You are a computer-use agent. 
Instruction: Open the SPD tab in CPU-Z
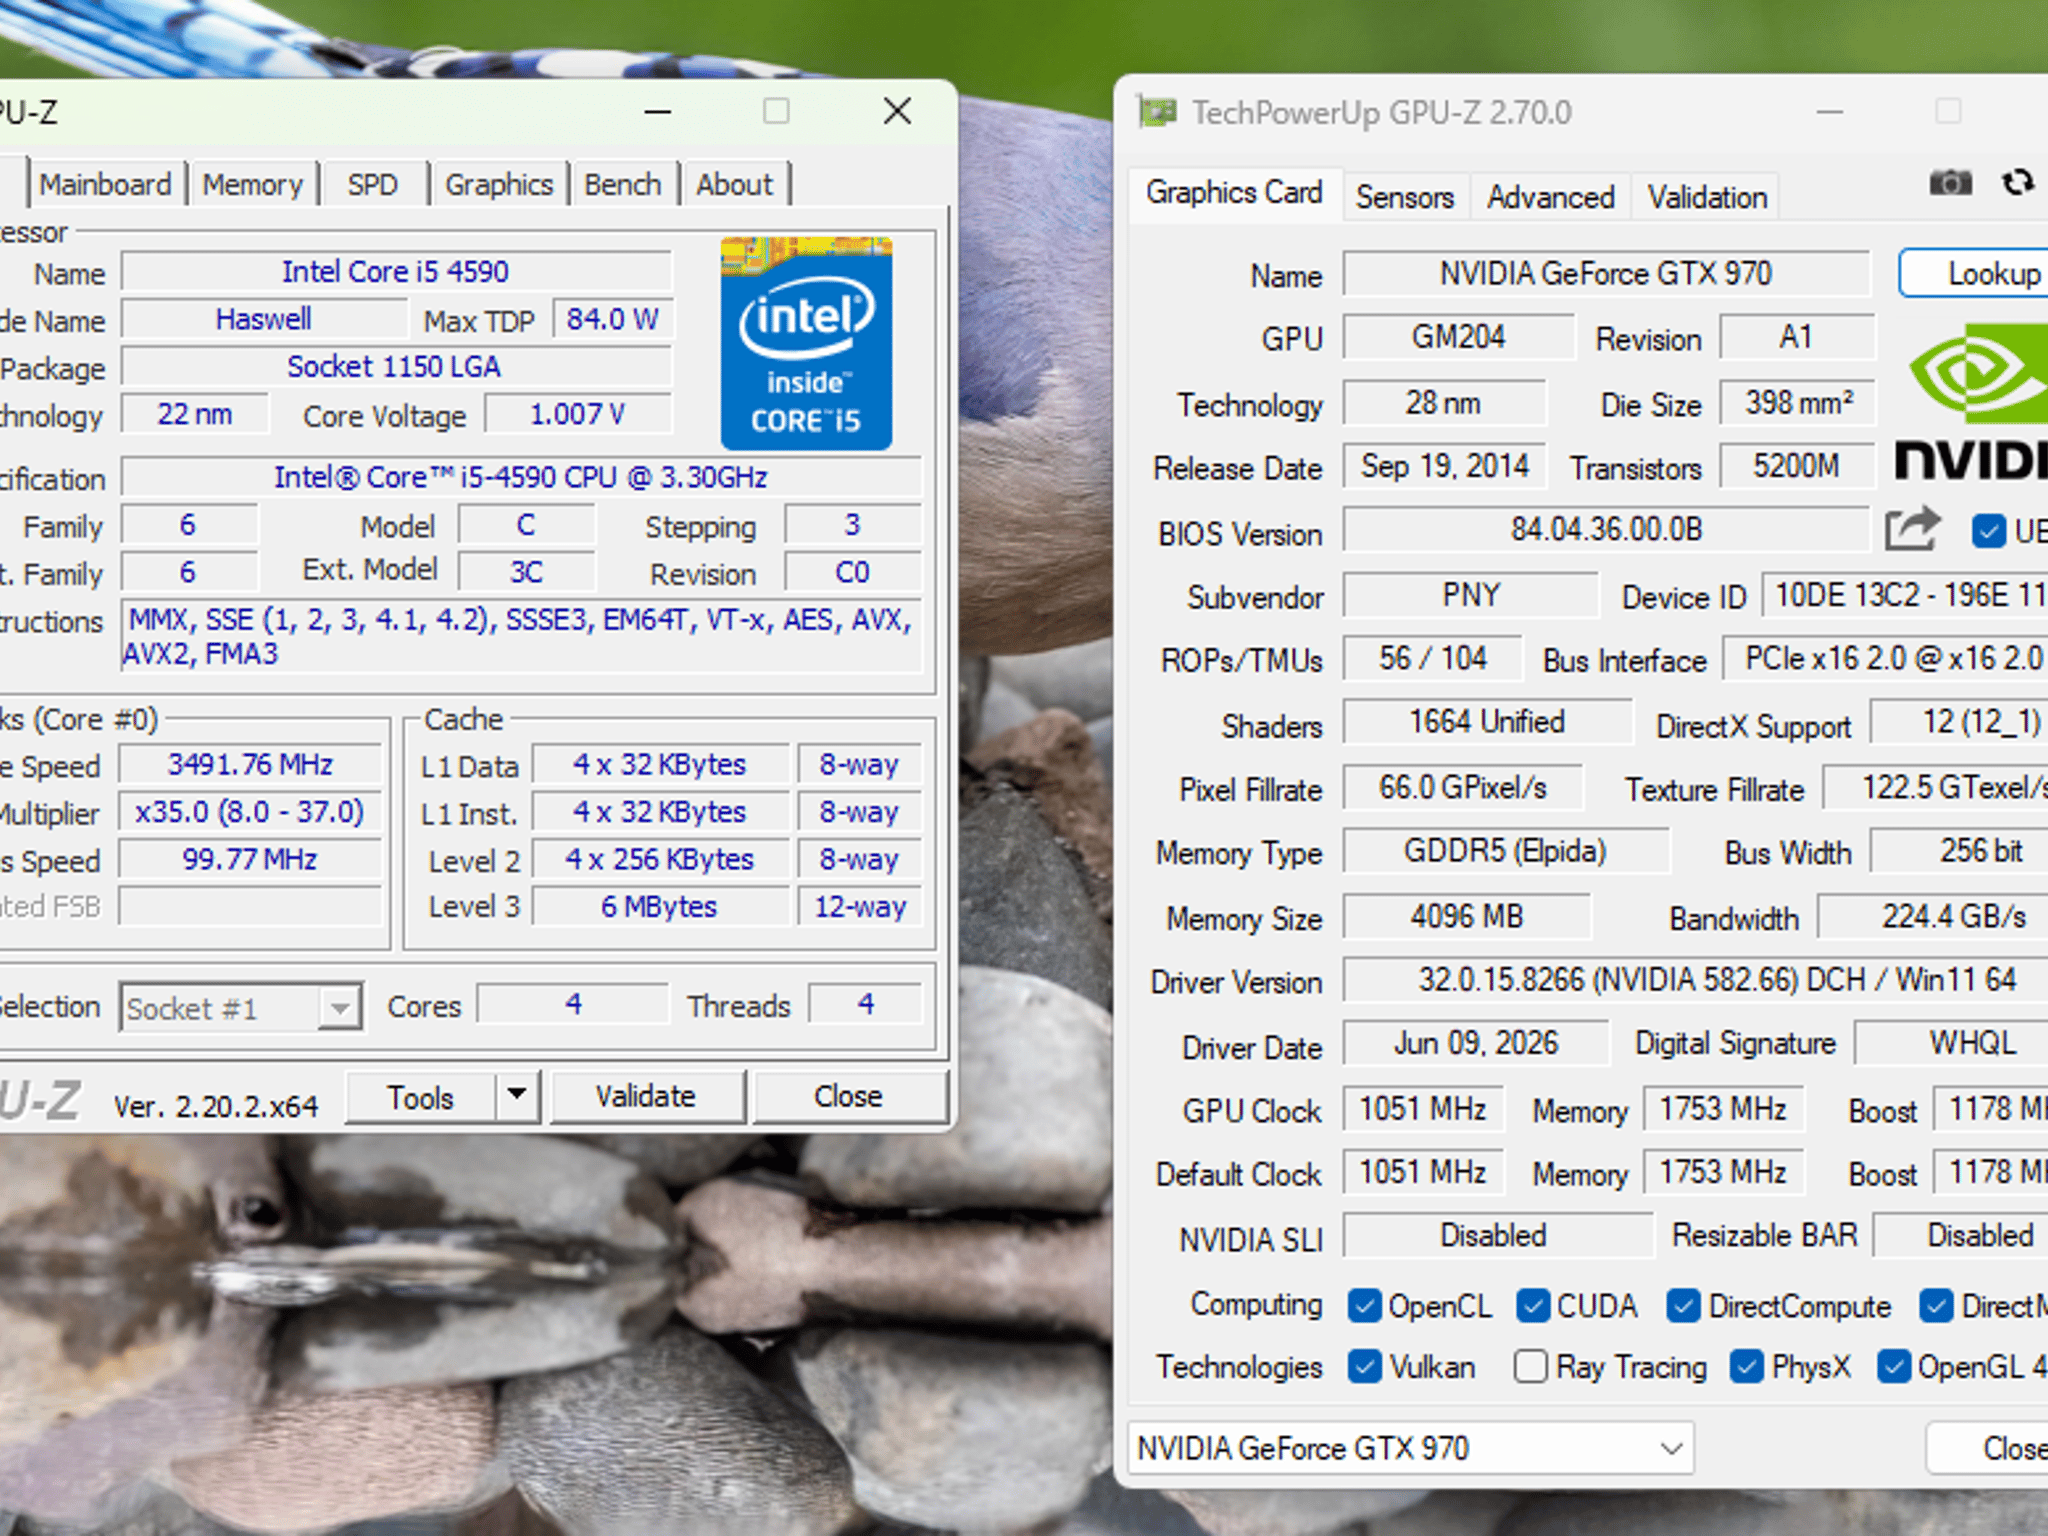[373, 184]
